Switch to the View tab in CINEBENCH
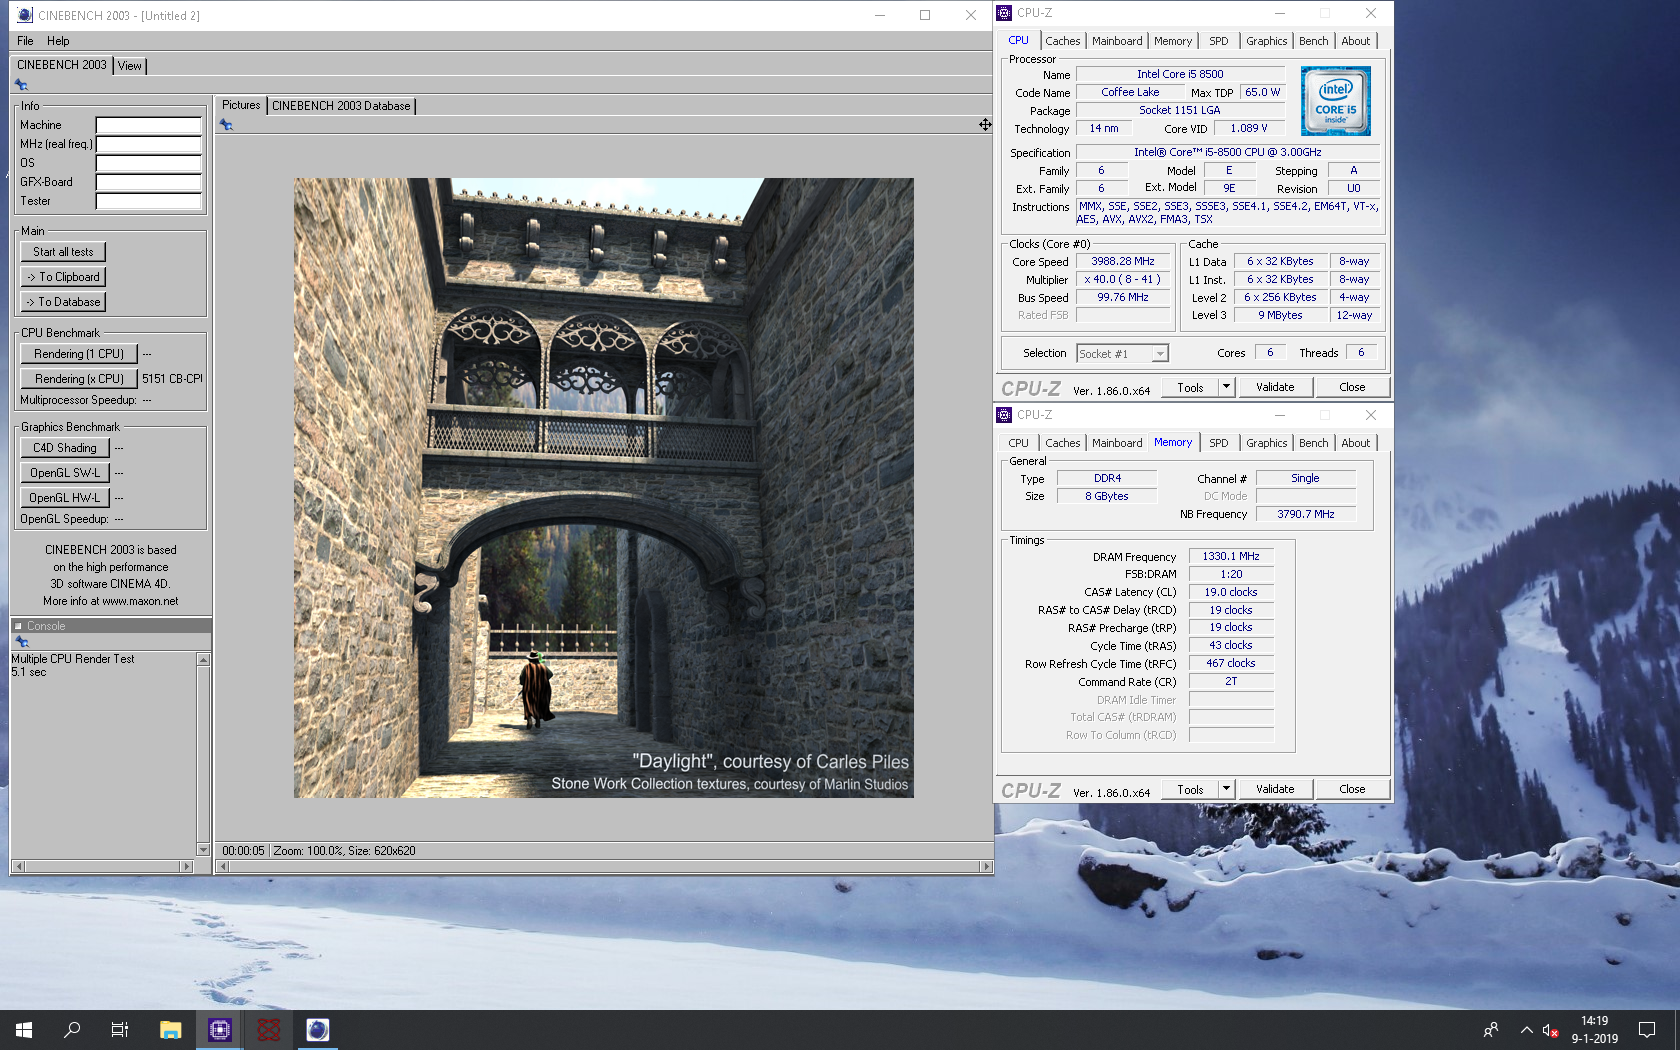 [x=130, y=66]
